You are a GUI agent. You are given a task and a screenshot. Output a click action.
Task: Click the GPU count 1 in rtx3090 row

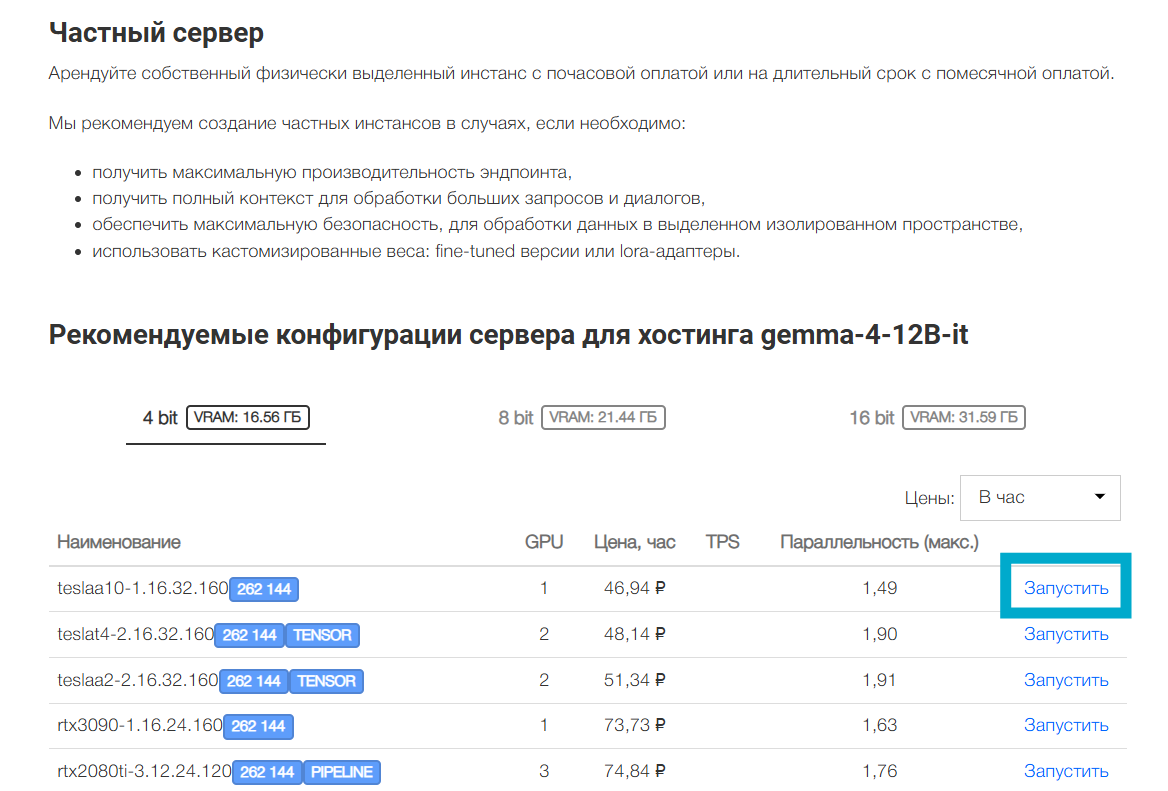click(544, 725)
